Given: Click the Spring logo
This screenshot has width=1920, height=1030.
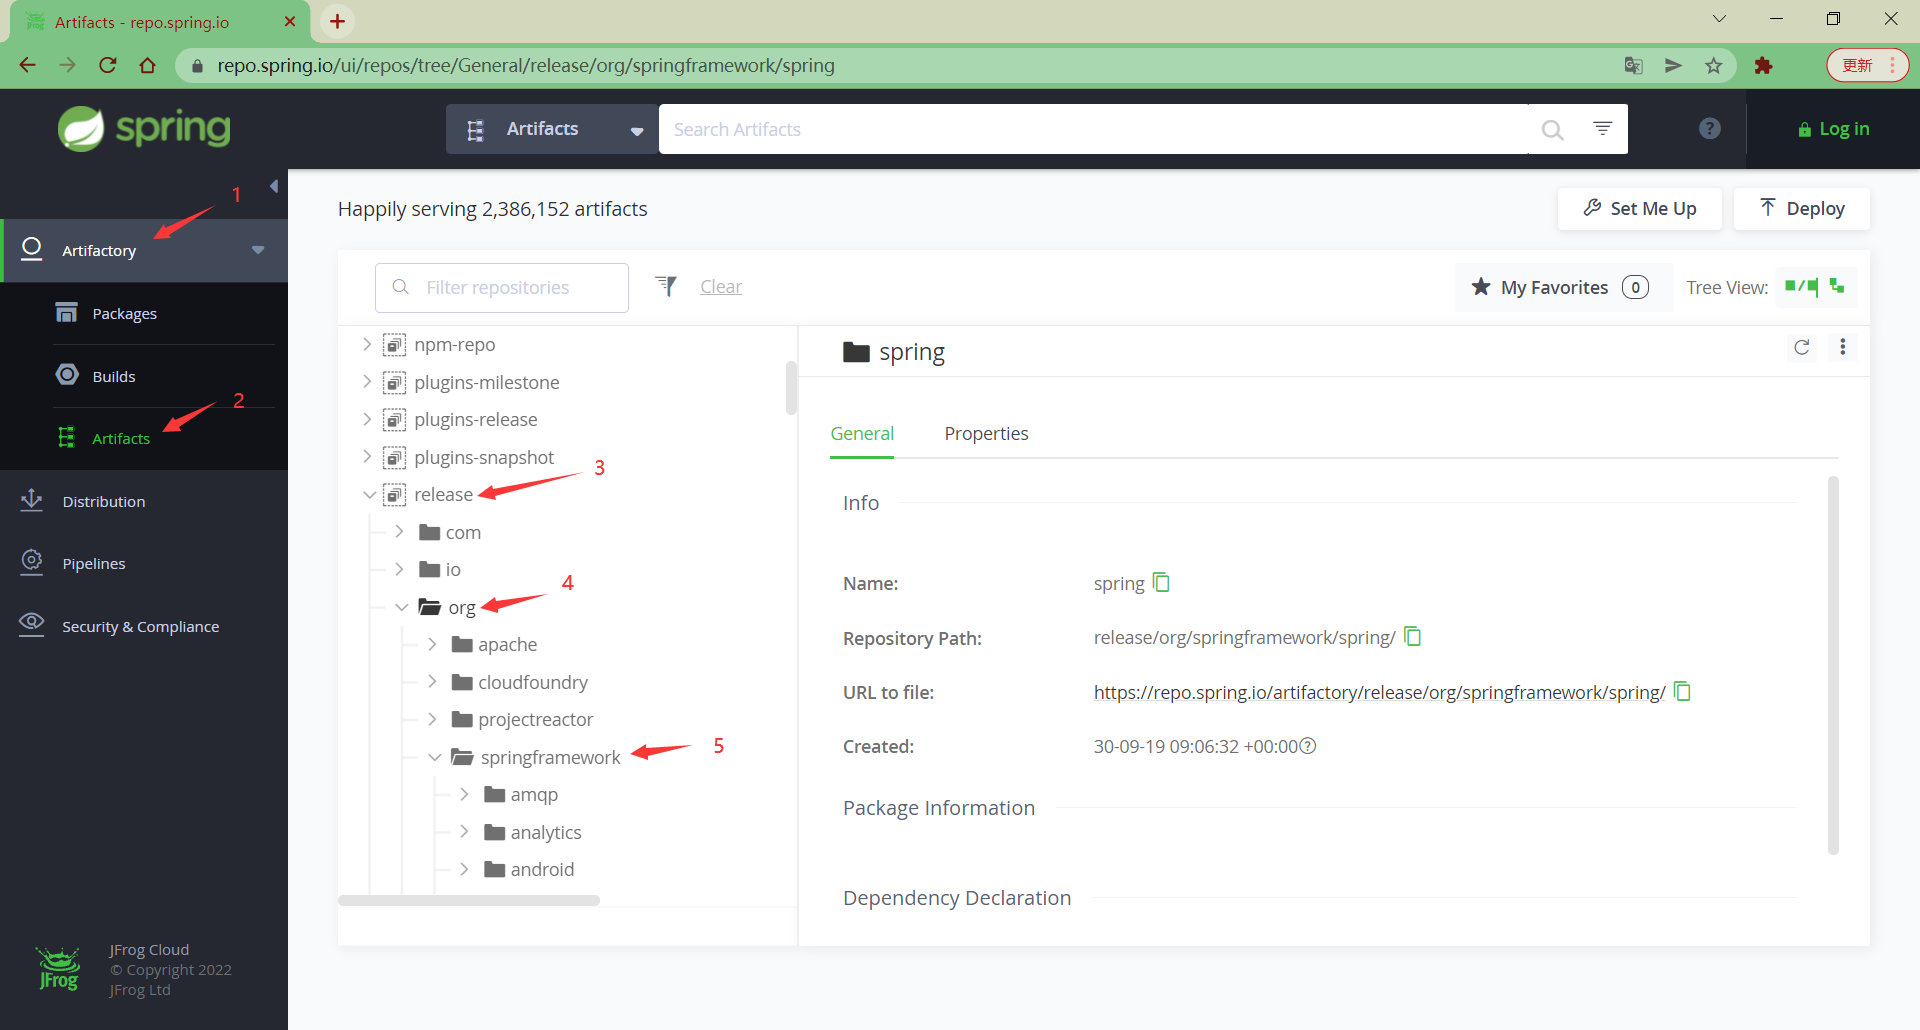Looking at the screenshot, I should (x=144, y=128).
